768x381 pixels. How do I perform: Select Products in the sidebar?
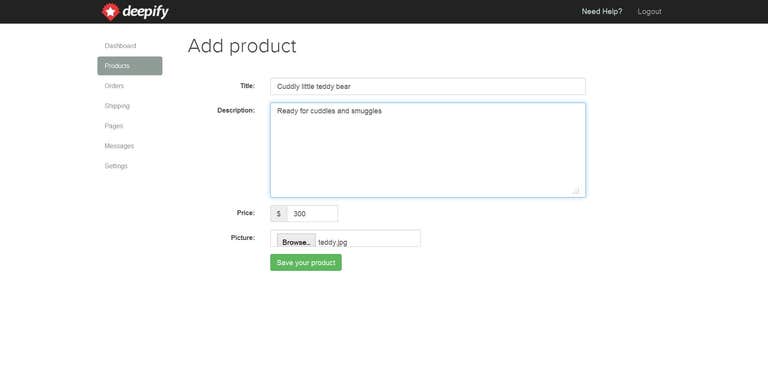(x=130, y=66)
